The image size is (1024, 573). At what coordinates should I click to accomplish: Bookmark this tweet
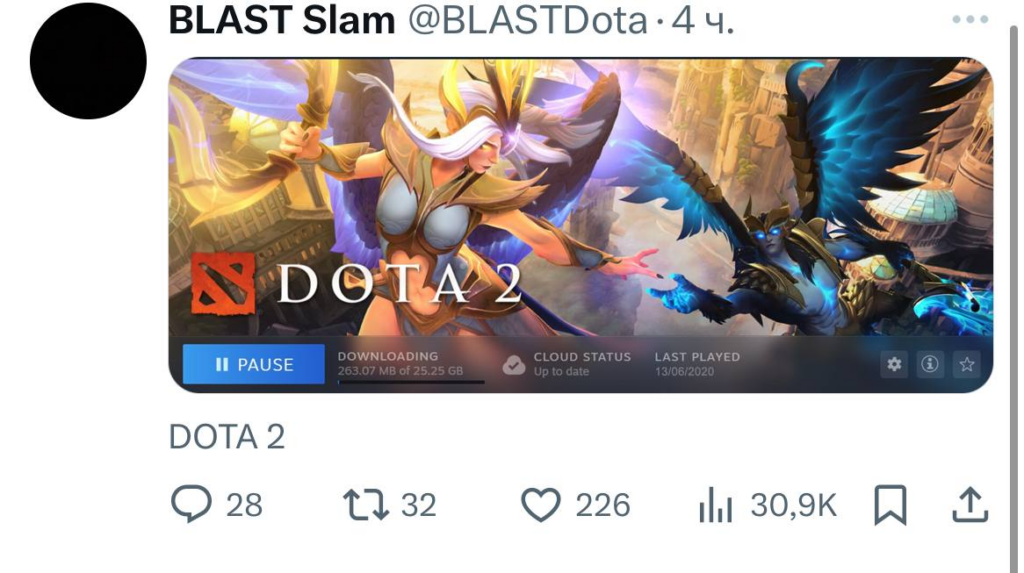[890, 504]
